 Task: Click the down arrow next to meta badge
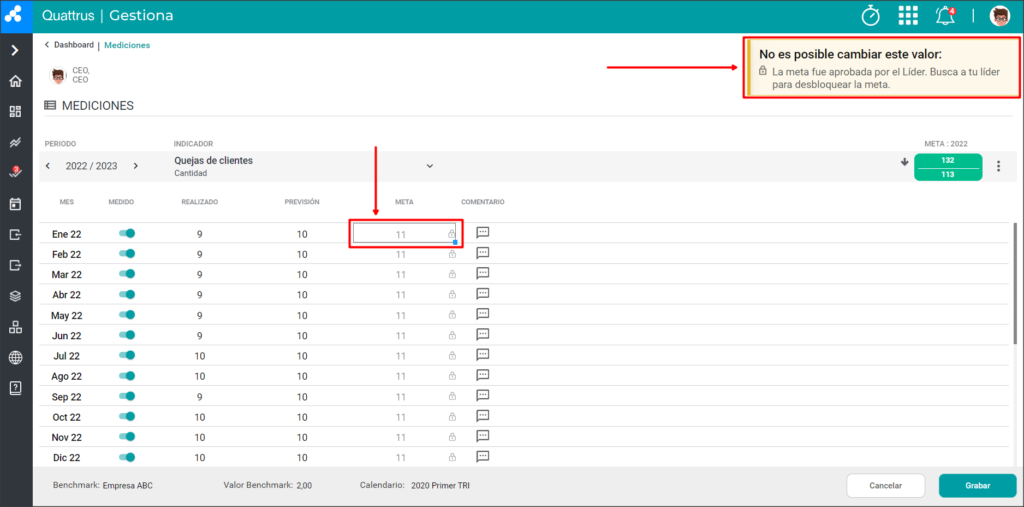click(904, 162)
